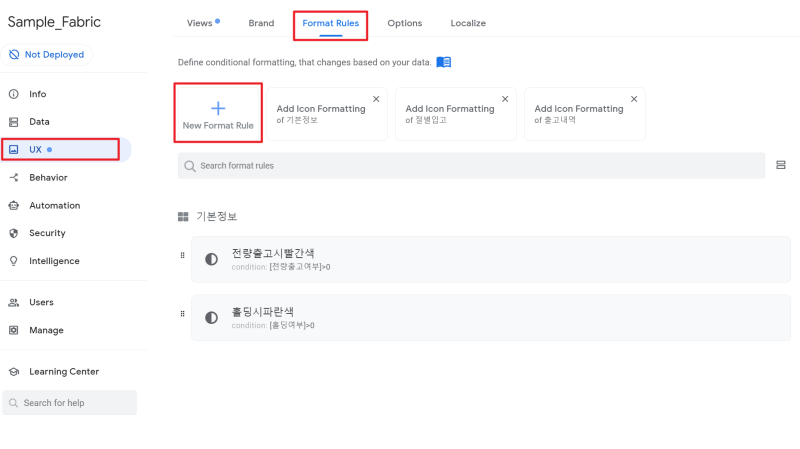The image size is (800, 449).
Task: Click the condition text of the 홀딩시파란색 rule
Action: click(x=273, y=326)
